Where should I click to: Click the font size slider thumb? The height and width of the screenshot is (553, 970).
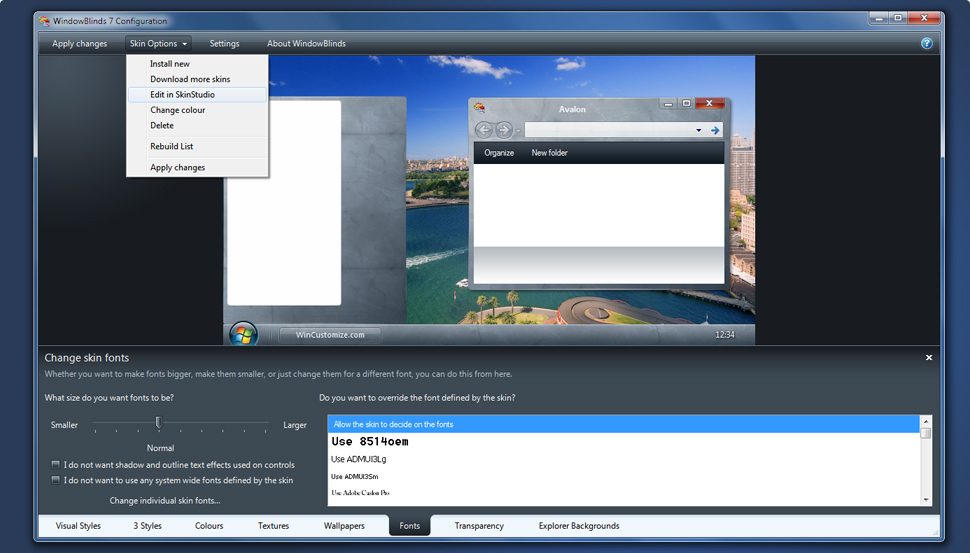point(158,422)
